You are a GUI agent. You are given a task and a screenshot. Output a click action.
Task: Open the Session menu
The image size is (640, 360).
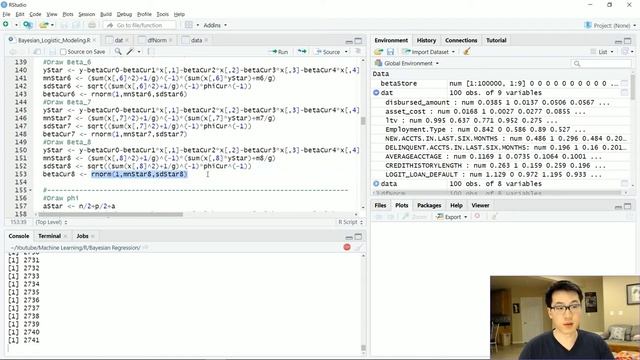click(87, 14)
